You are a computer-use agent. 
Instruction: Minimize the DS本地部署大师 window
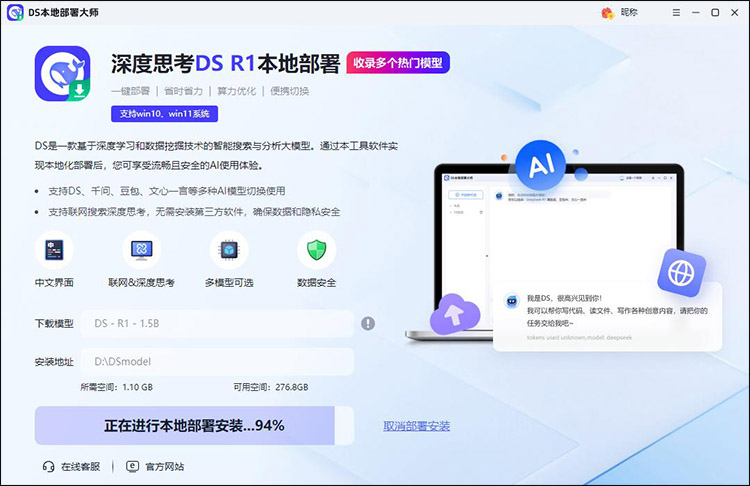point(695,13)
